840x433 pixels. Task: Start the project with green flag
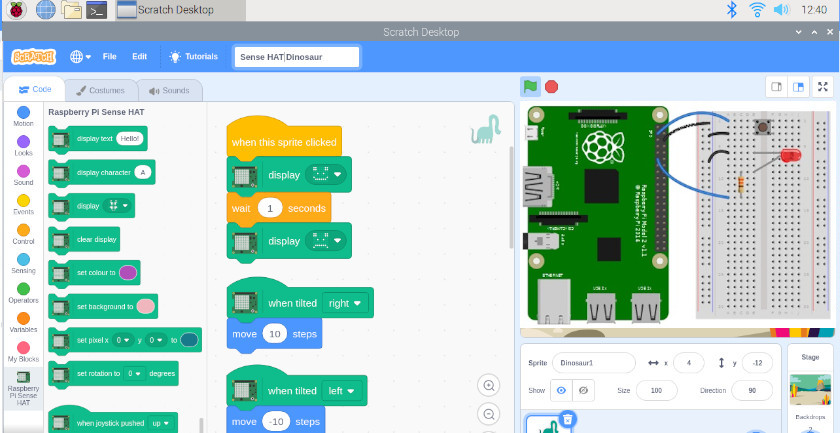click(x=530, y=86)
